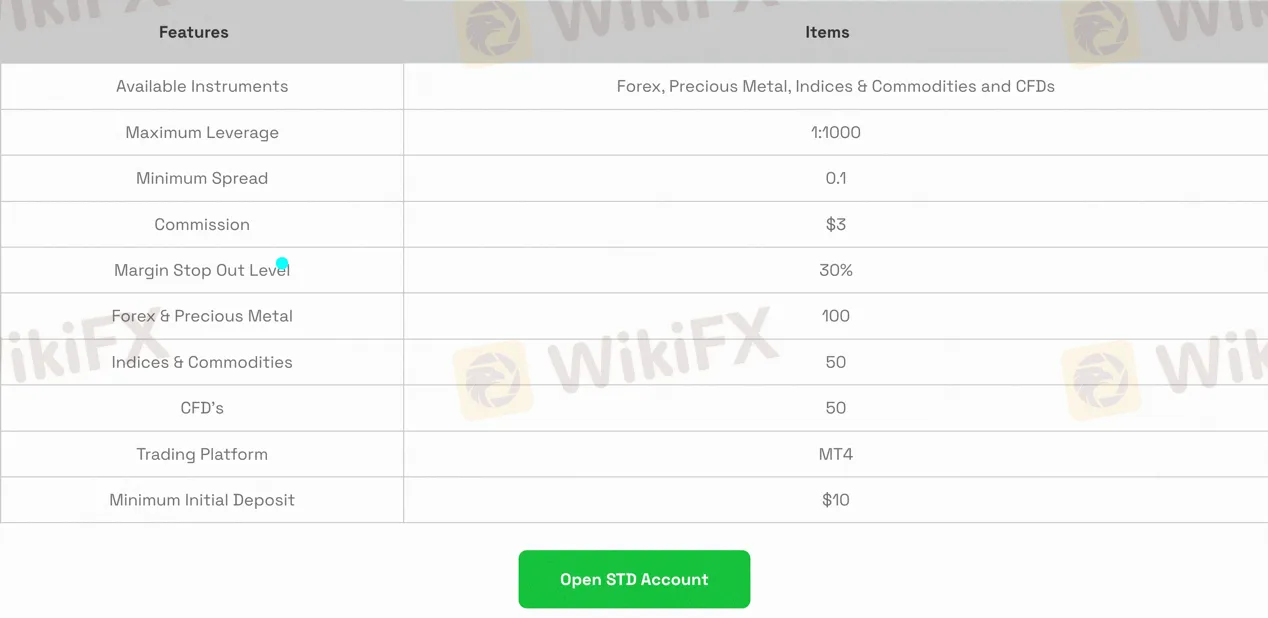
Task: Select the Available Instruments row label
Action: [202, 86]
